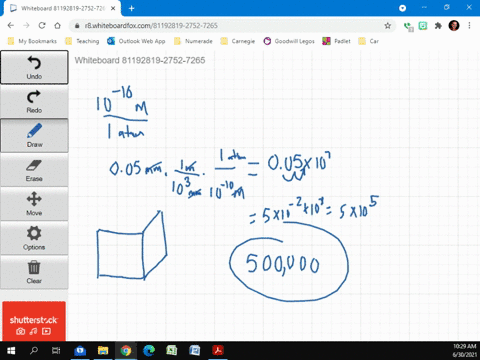Open File Explorer from taskbar

tap(103, 351)
